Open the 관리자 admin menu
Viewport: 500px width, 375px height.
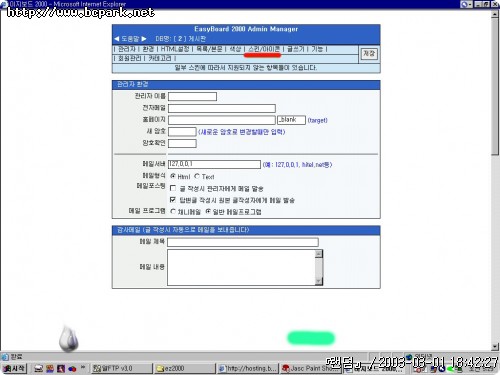pyautogui.click(x=127, y=49)
